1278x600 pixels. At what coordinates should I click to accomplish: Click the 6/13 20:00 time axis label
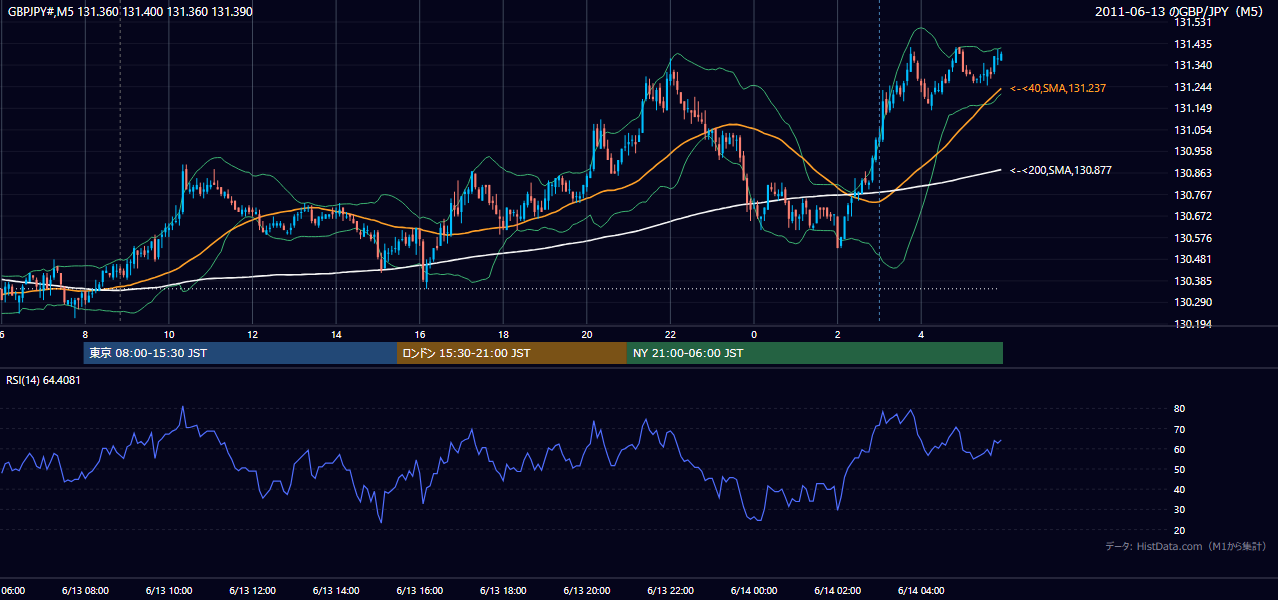click(x=586, y=590)
